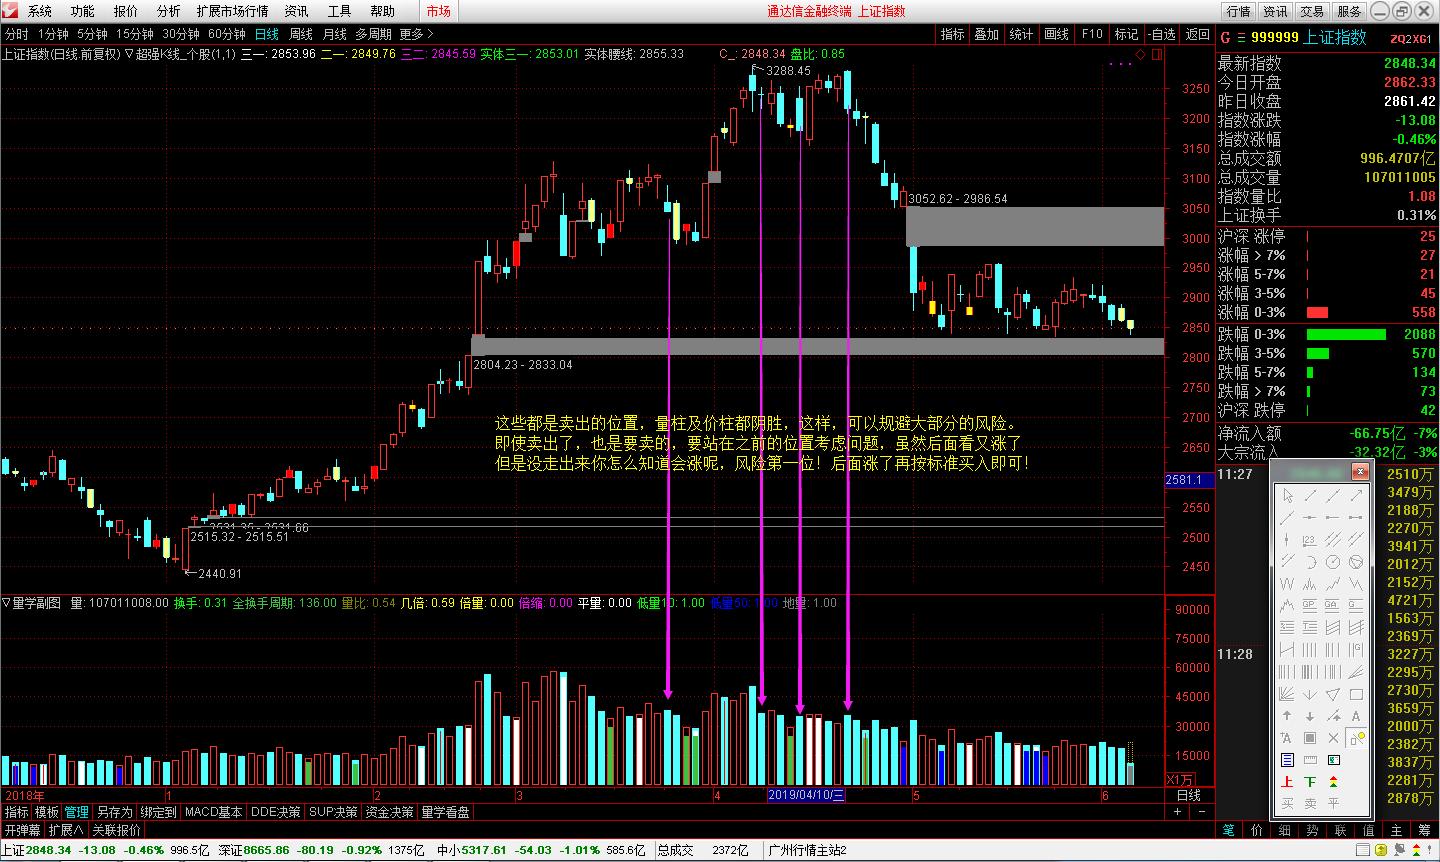Select the 日线 daily period
Viewport: 1440px width, 862px height.
[267, 34]
